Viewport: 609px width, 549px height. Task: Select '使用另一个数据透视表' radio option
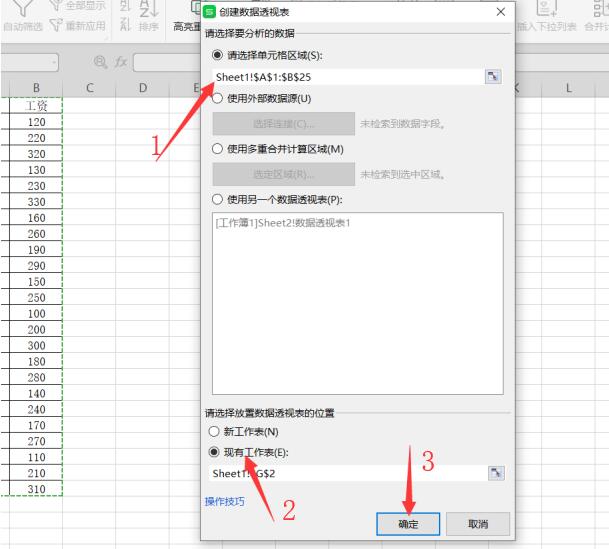pyautogui.click(x=217, y=198)
